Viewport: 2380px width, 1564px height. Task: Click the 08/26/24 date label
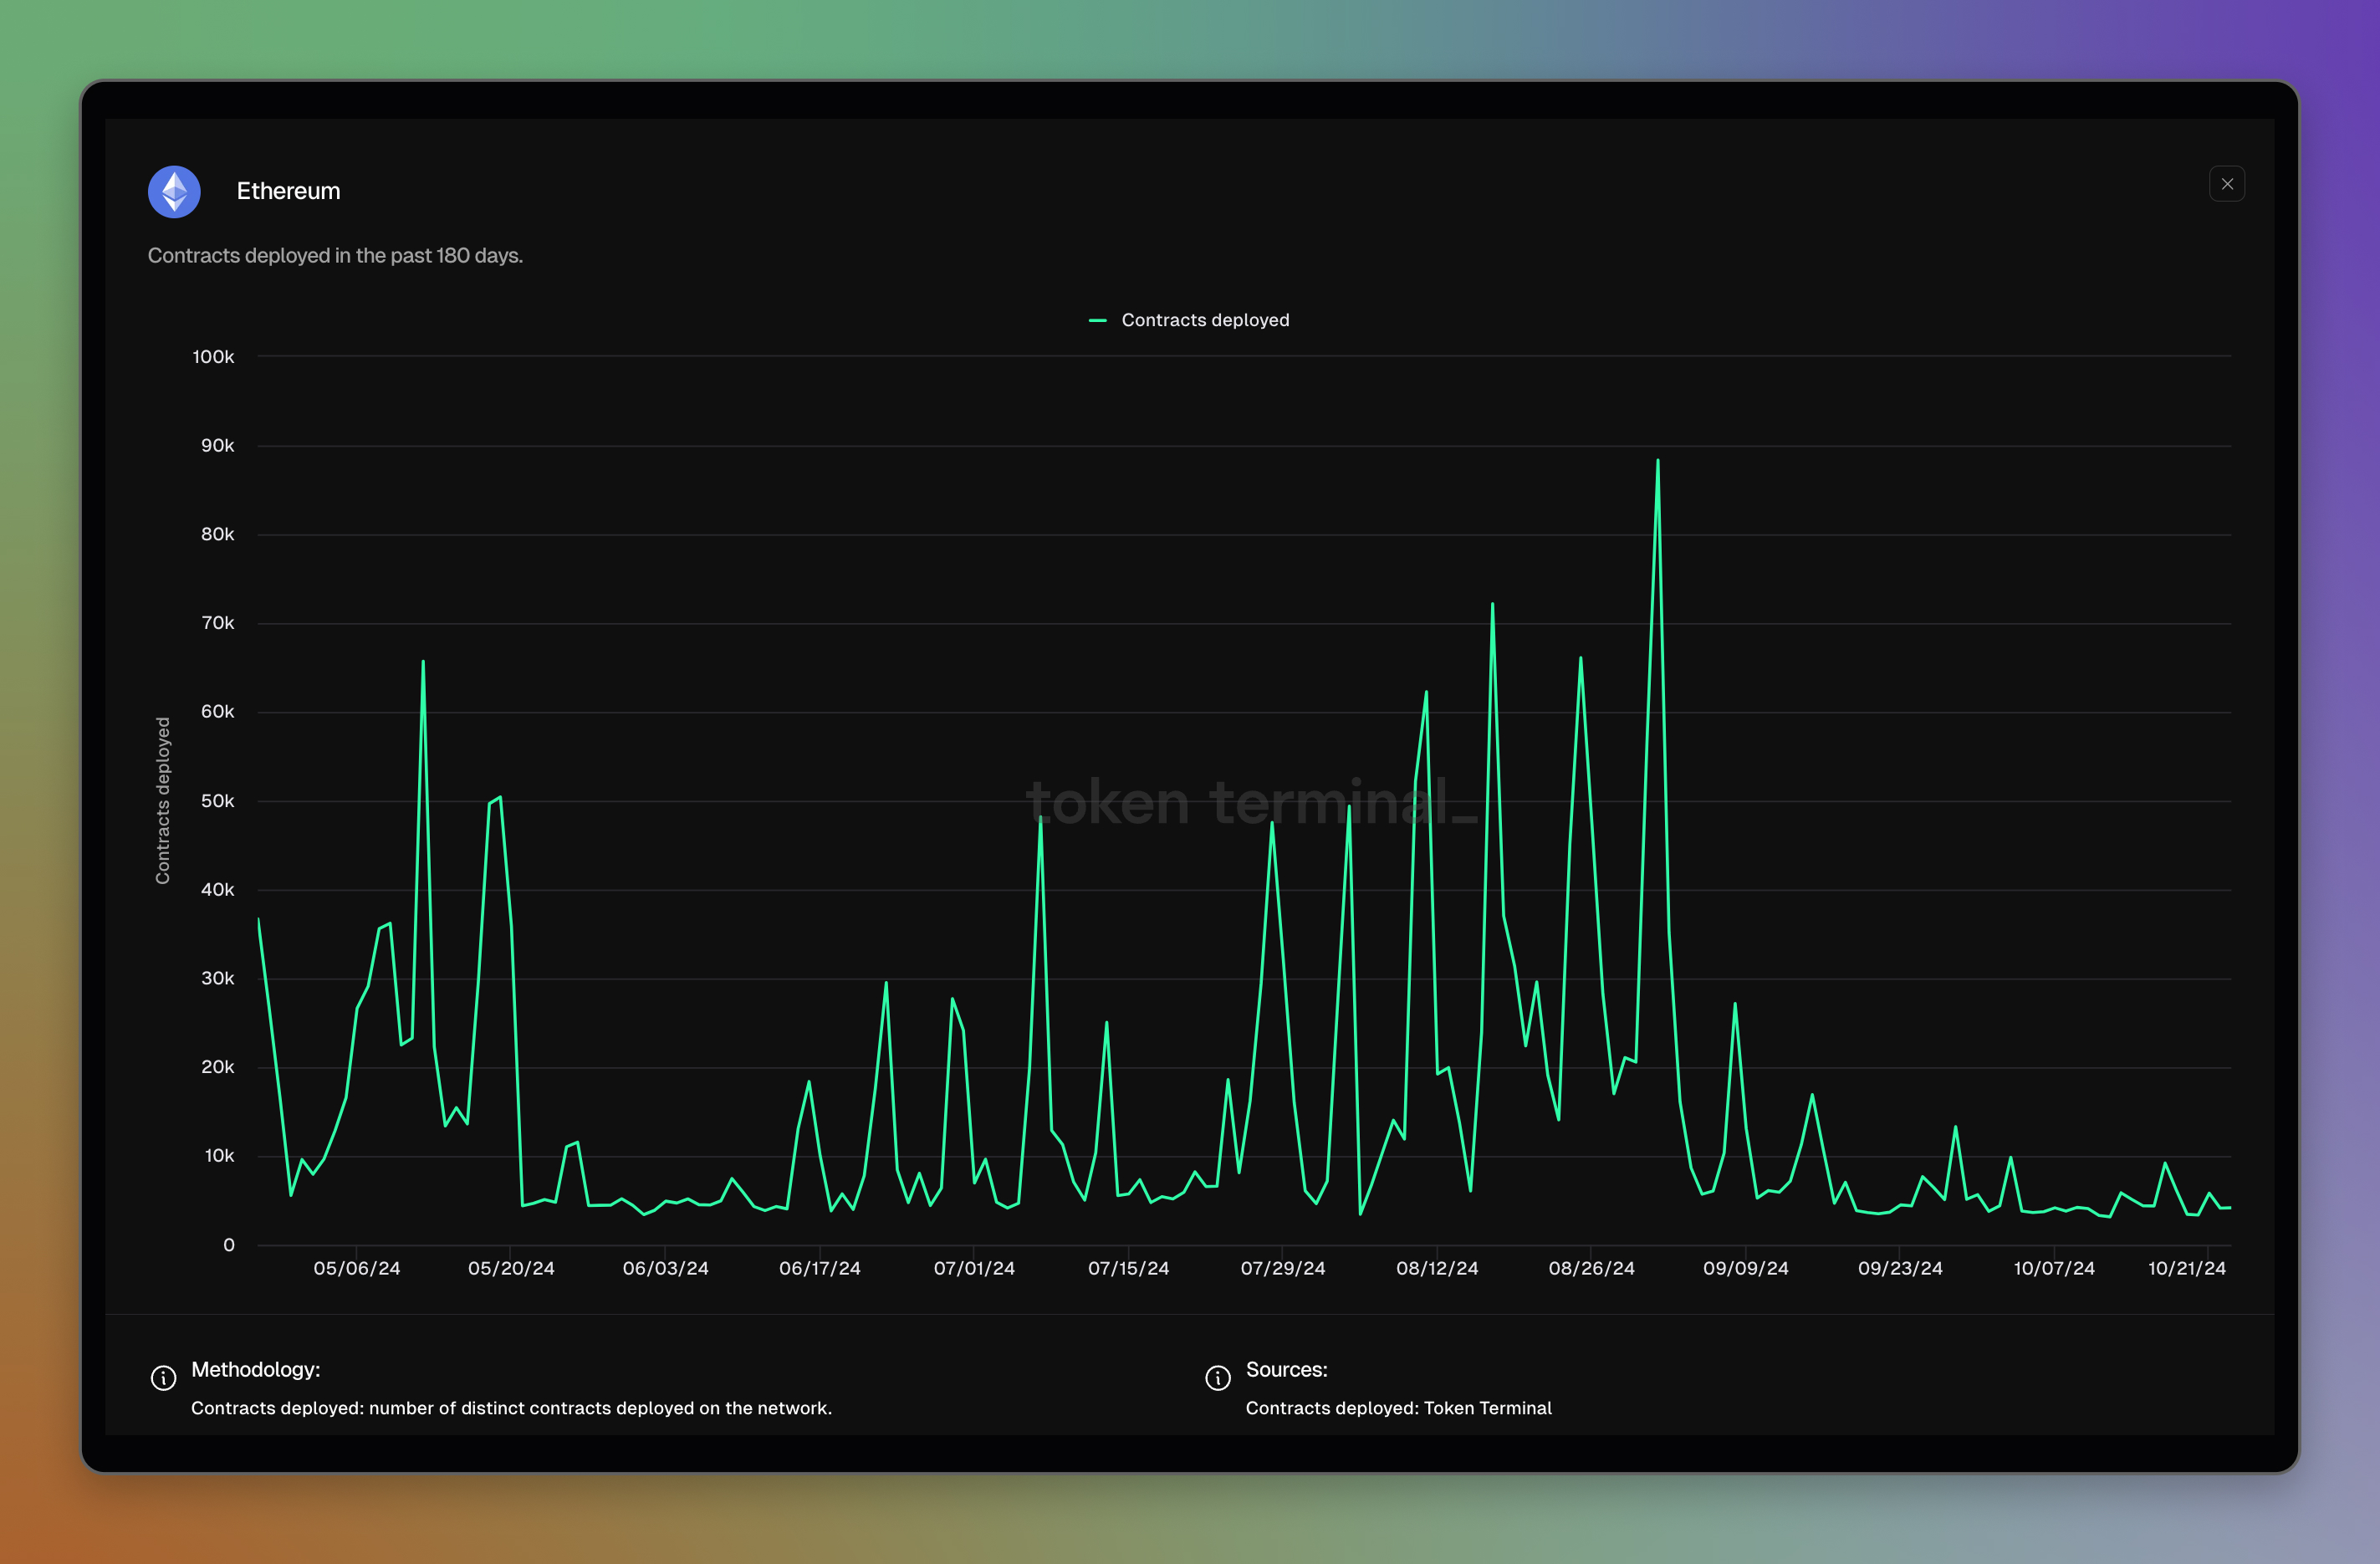point(1591,1268)
